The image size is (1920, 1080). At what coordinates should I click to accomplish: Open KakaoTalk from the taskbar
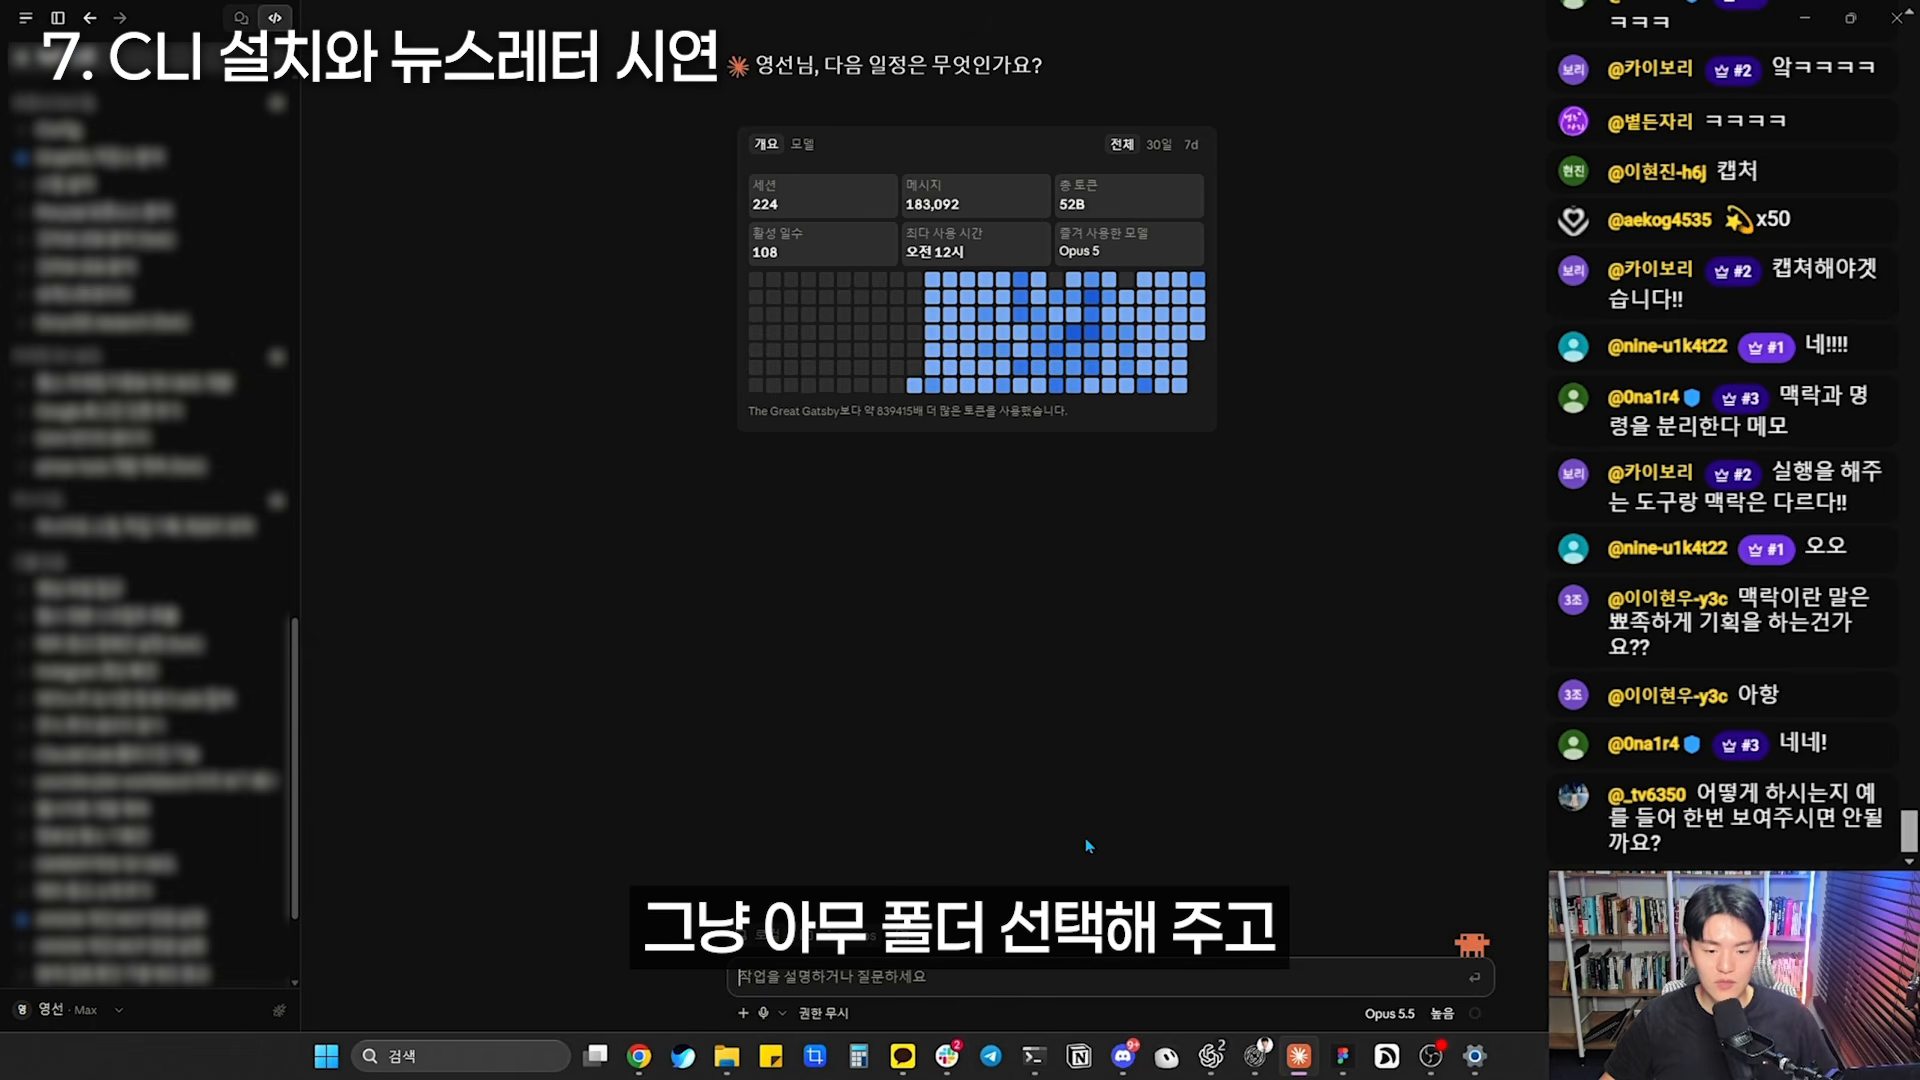(x=903, y=1056)
